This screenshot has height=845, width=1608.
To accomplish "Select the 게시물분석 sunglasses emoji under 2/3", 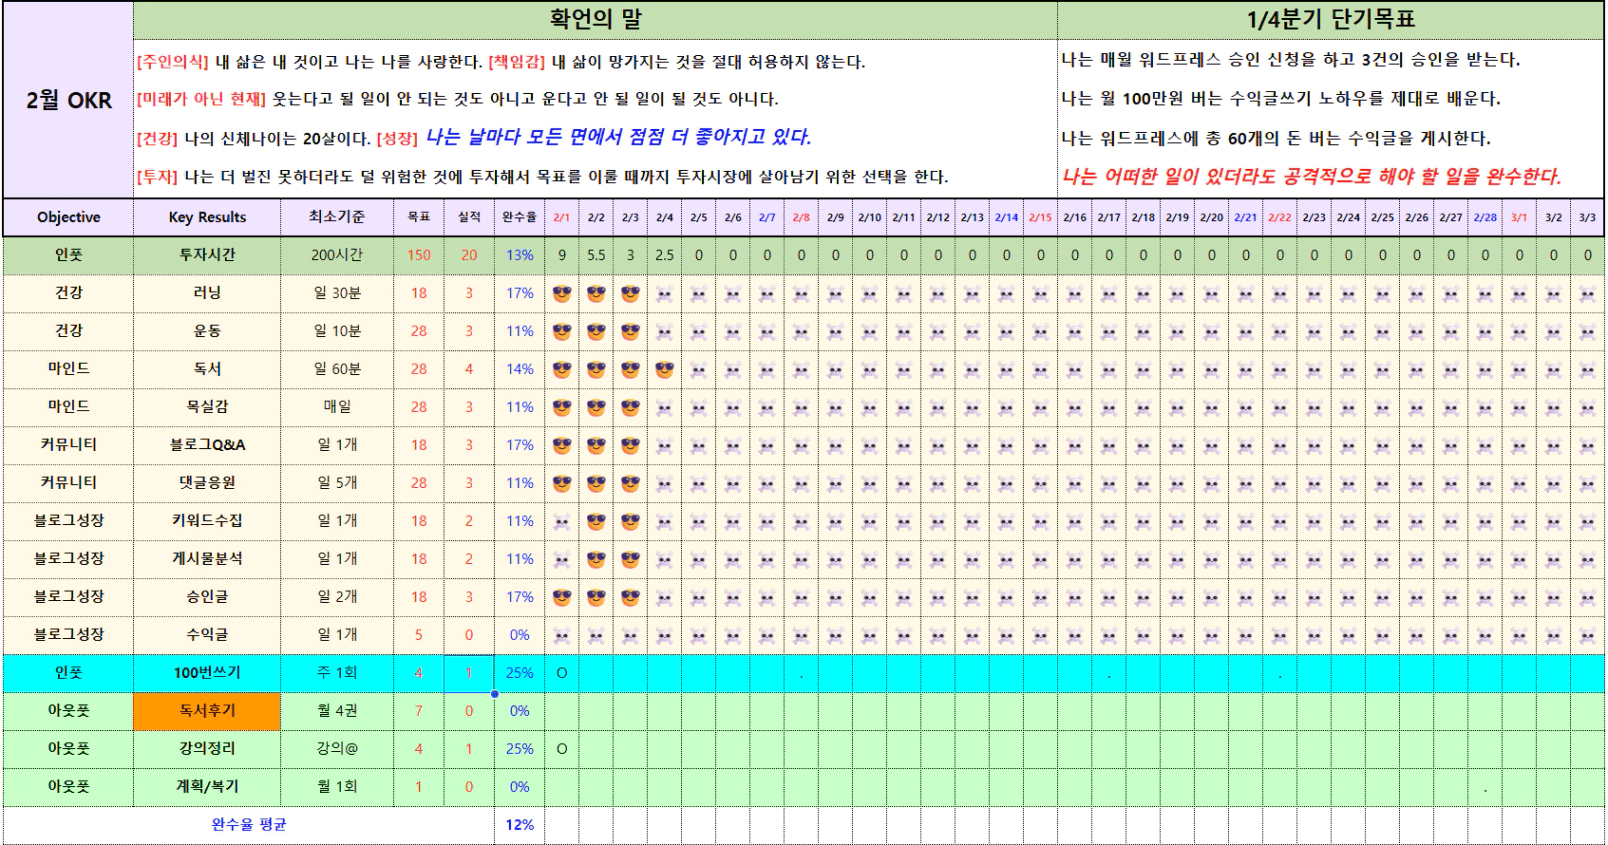I will click(630, 559).
